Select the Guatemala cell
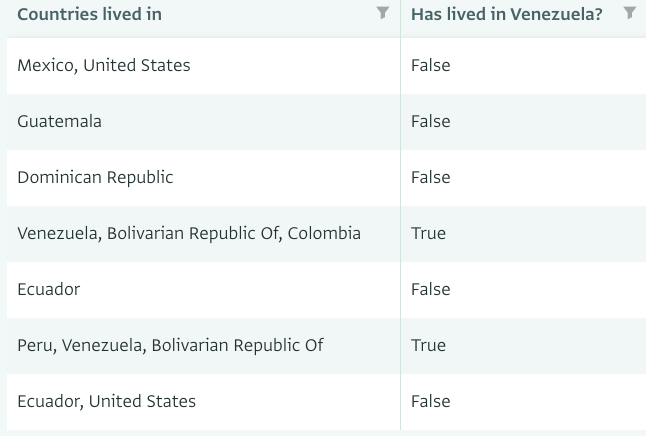The width and height of the screenshot is (646, 436). pyautogui.click(x=204, y=122)
